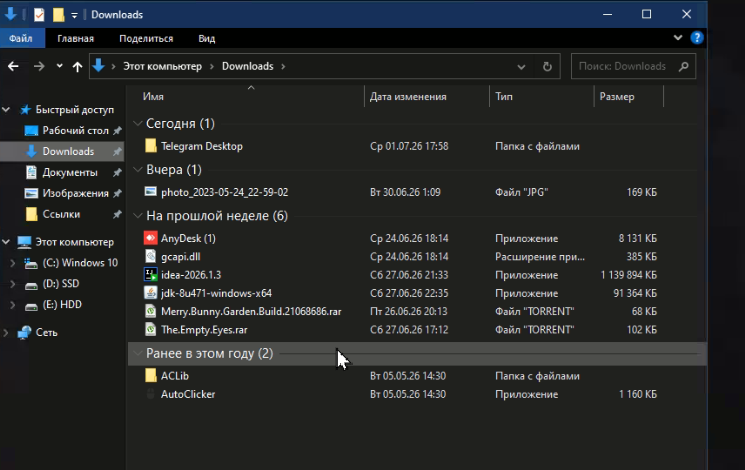Image resolution: width=745 pixels, height=470 pixels.
Task: Open the AnyDesk (1) application icon
Action: (x=151, y=238)
